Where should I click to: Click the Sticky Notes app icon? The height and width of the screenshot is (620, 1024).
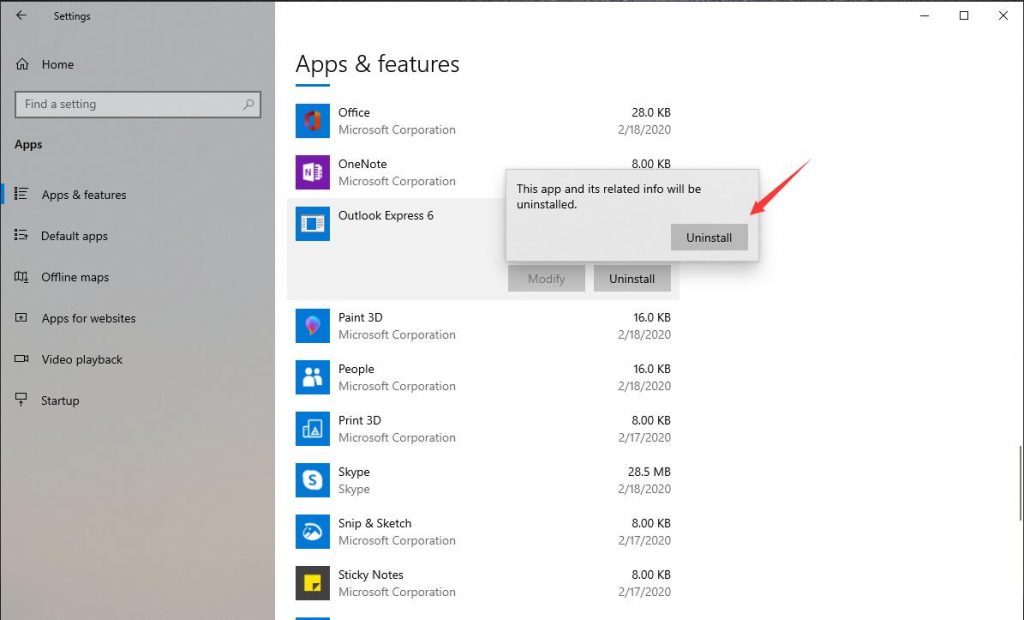point(312,583)
